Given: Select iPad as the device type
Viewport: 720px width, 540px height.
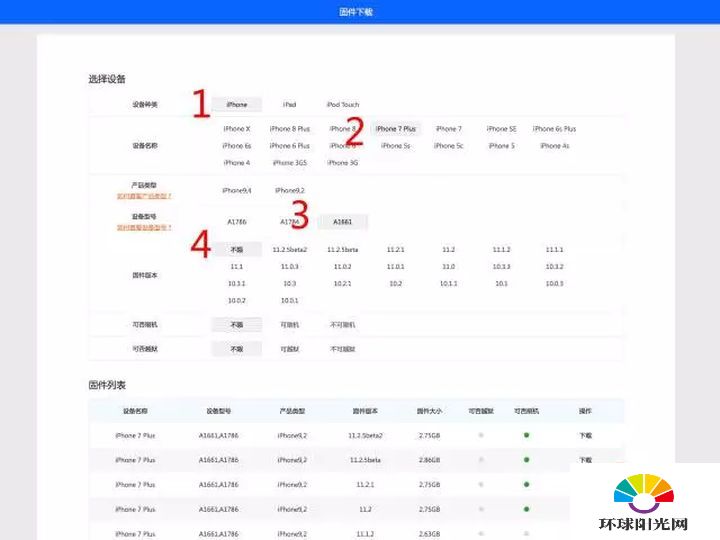Looking at the screenshot, I should (x=290, y=105).
